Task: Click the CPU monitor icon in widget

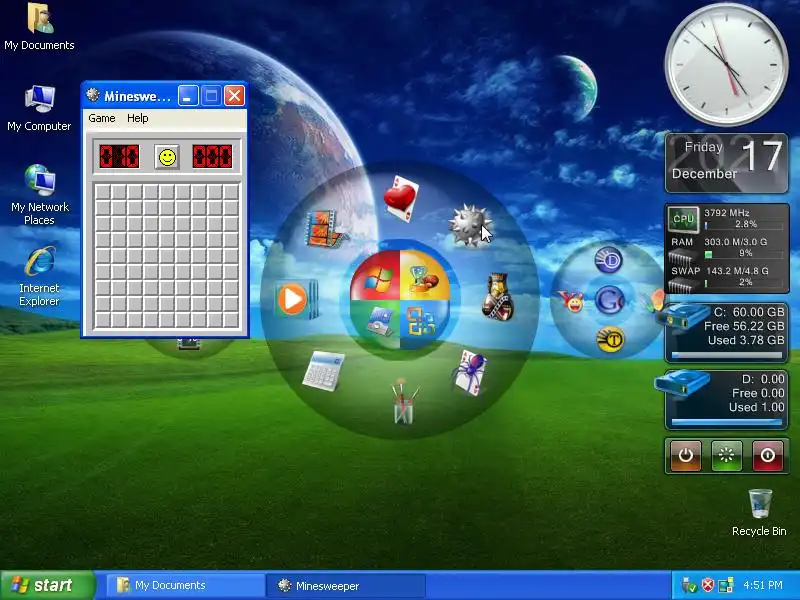Action: pyautogui.click(x=683, y=219)
